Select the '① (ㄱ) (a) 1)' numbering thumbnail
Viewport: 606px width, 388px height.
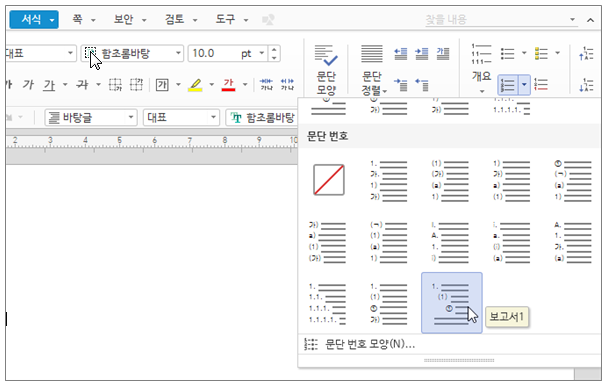[x=573, y=180]
